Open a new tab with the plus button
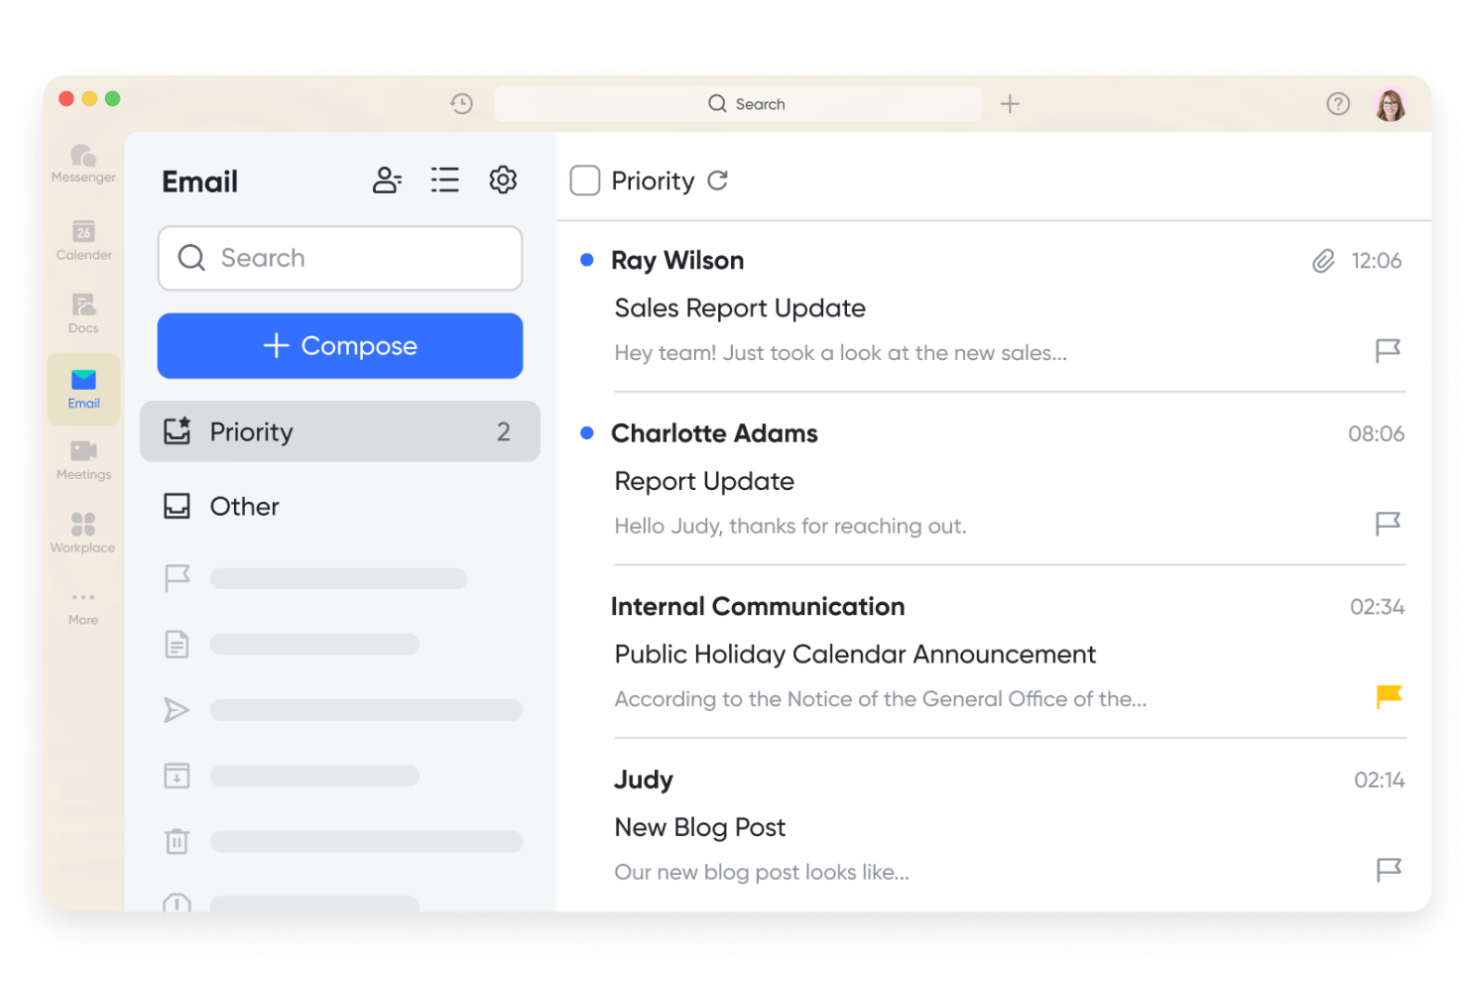Viewport: 1480px width, 987px height. pyautogui.click(x=1010, y=103)
